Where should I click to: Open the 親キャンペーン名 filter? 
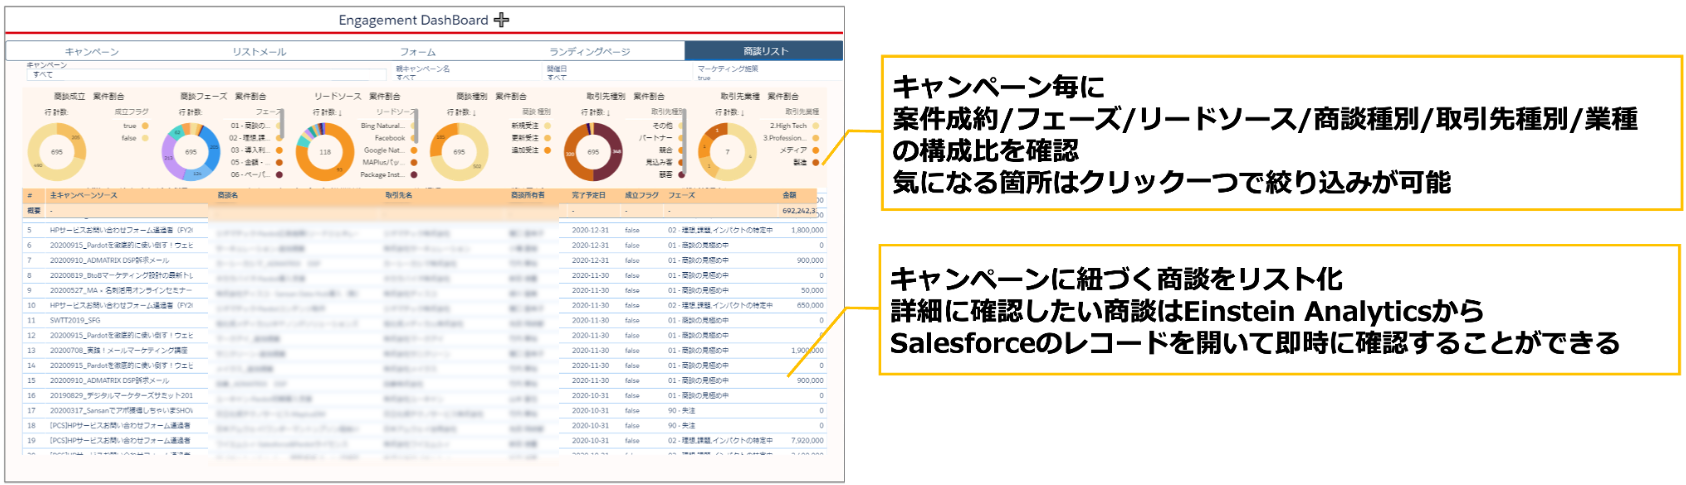tap(466, 73)
